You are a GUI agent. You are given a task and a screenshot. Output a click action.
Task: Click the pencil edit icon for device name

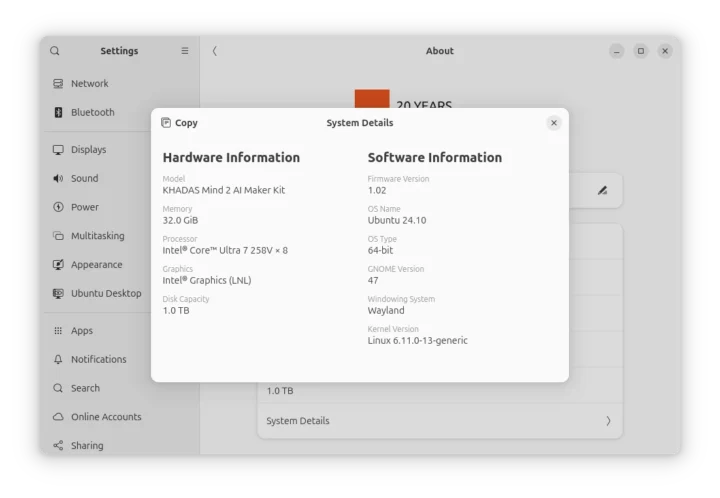tap(602, 190)
